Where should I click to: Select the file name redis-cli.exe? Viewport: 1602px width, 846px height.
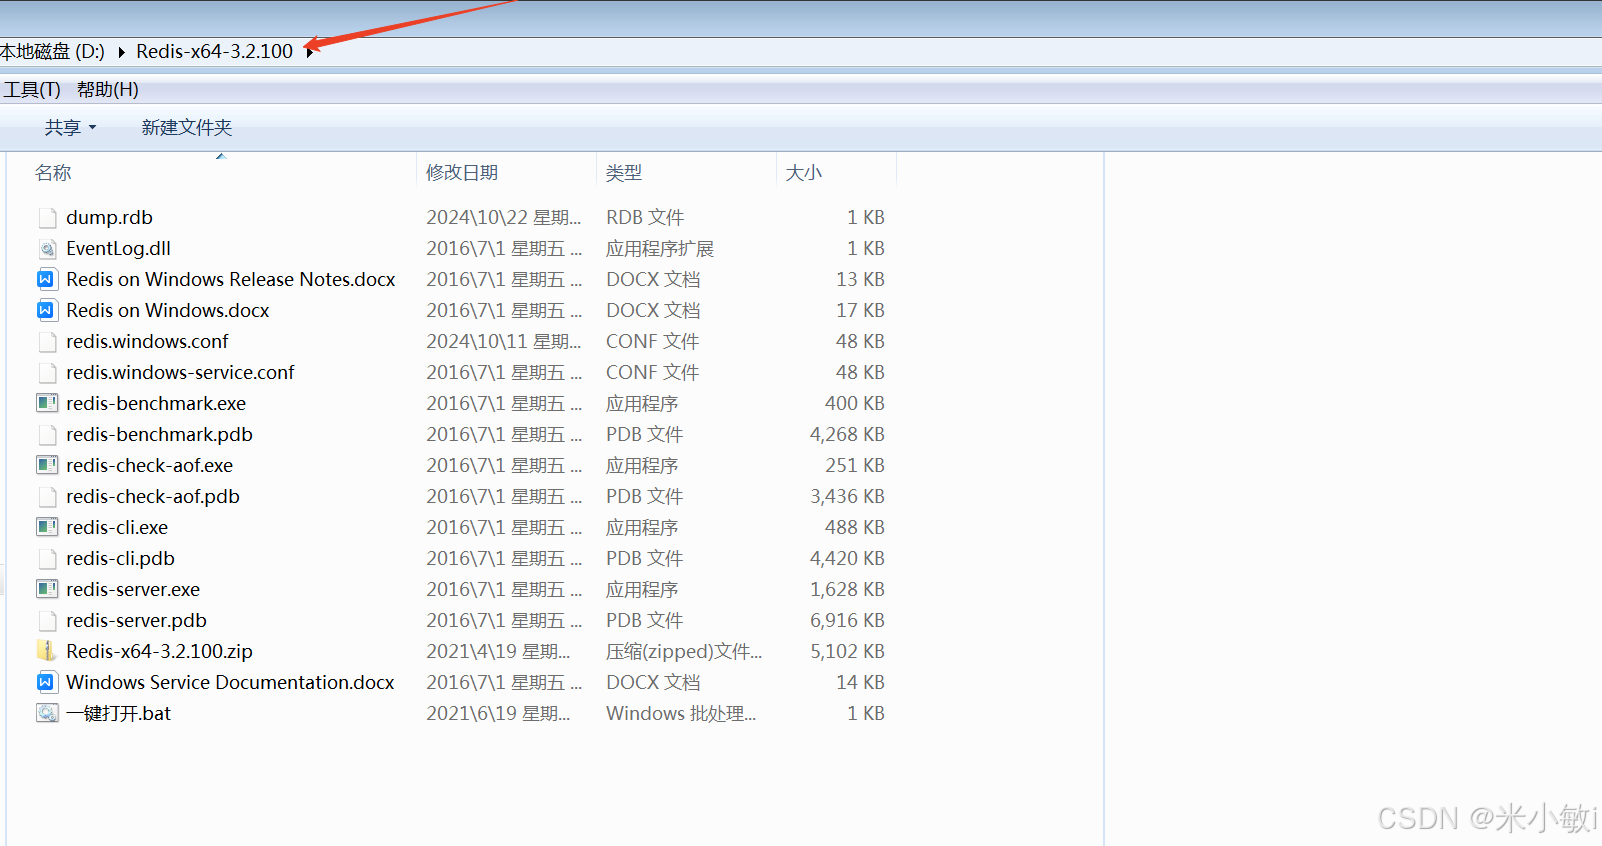[117, 528]
